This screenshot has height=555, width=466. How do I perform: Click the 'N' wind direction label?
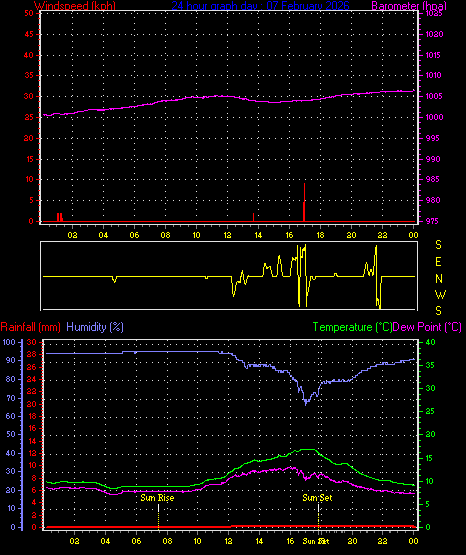point(439,279)
